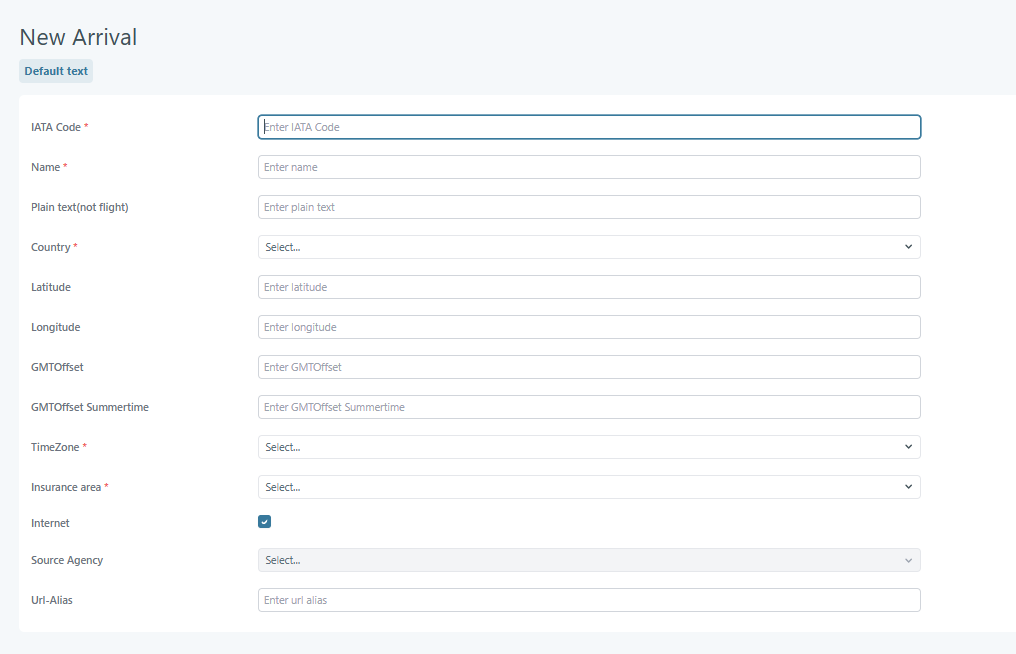Image resolution: width=1016 pixels, height=654 pixels.
Task: Select the Enter longitude field
Action: [x=588, y=327]
